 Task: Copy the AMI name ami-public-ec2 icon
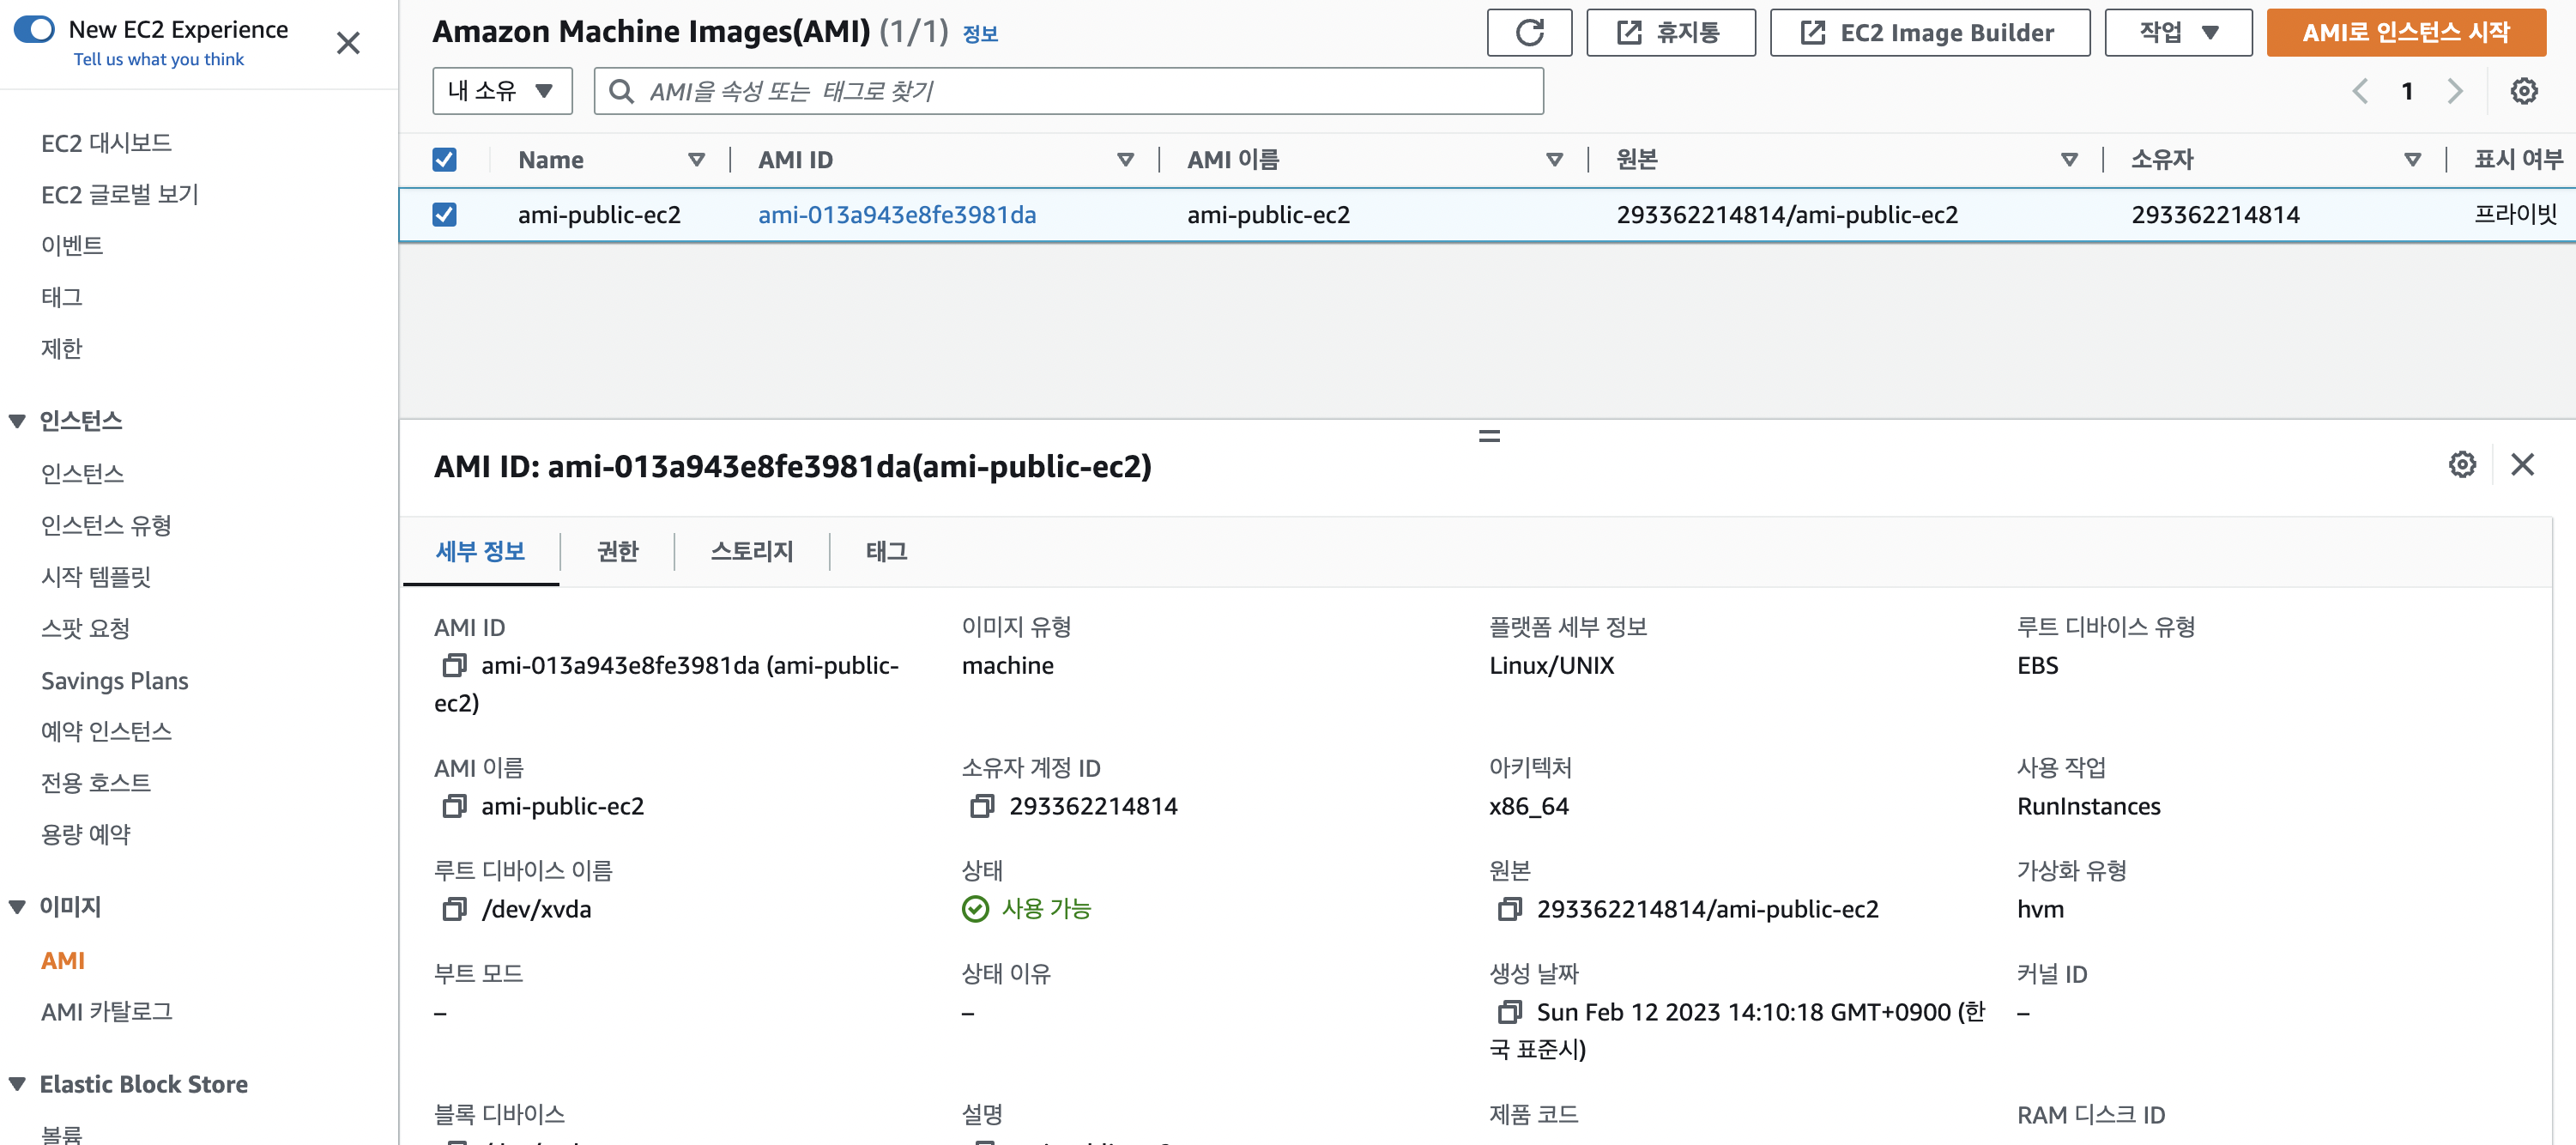click(x=454, y=806)
